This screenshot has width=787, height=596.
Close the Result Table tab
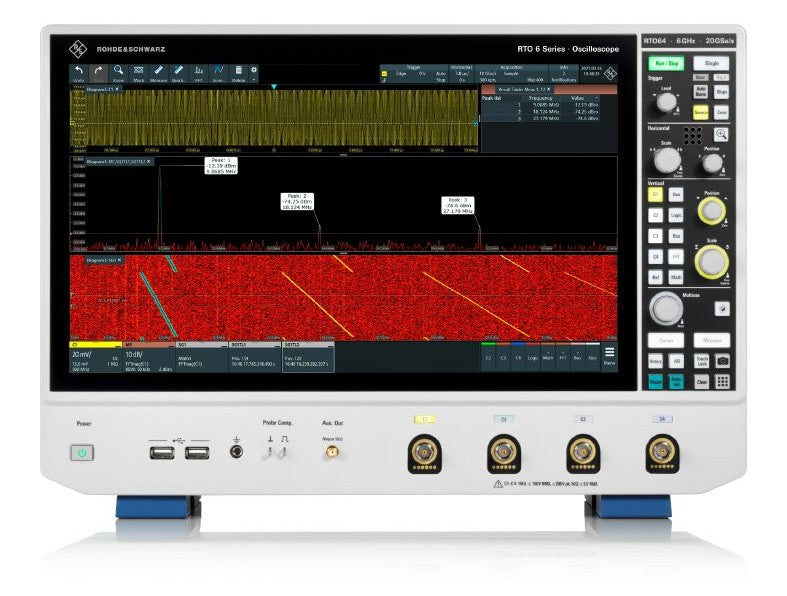(x=549, y=89)
